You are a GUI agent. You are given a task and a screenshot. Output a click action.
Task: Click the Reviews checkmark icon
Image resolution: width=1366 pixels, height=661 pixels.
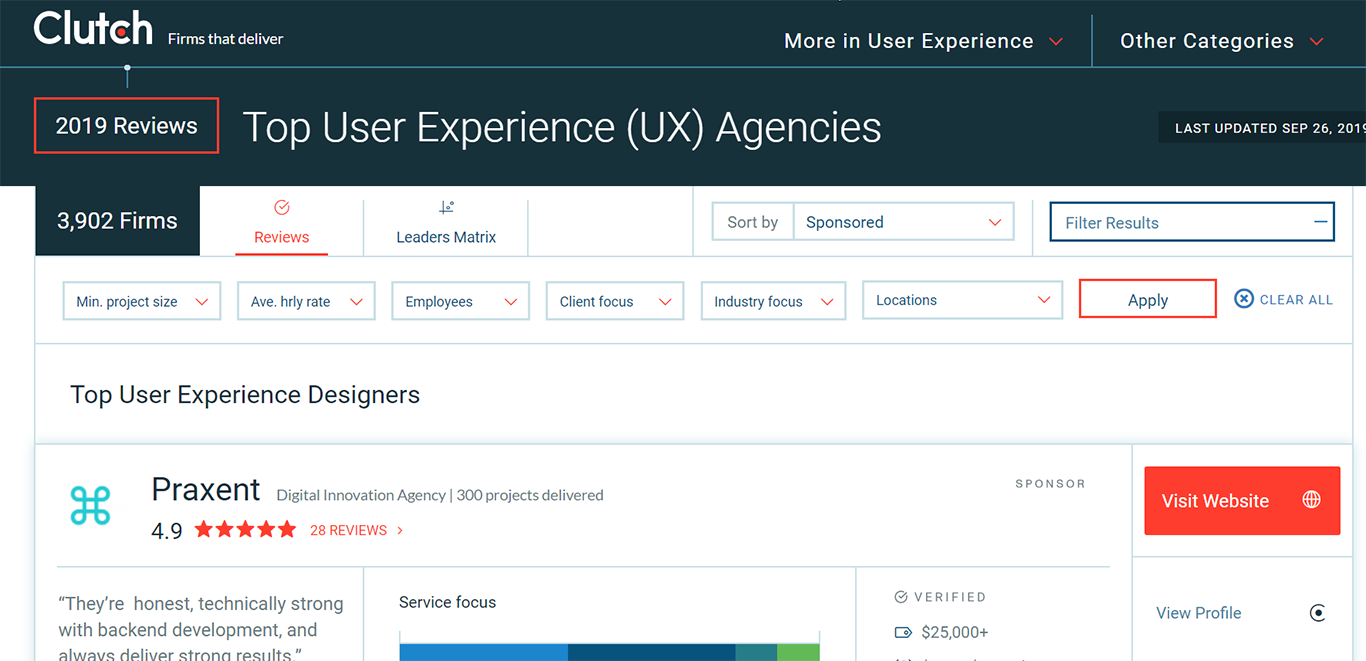click(x=282, y=208)
